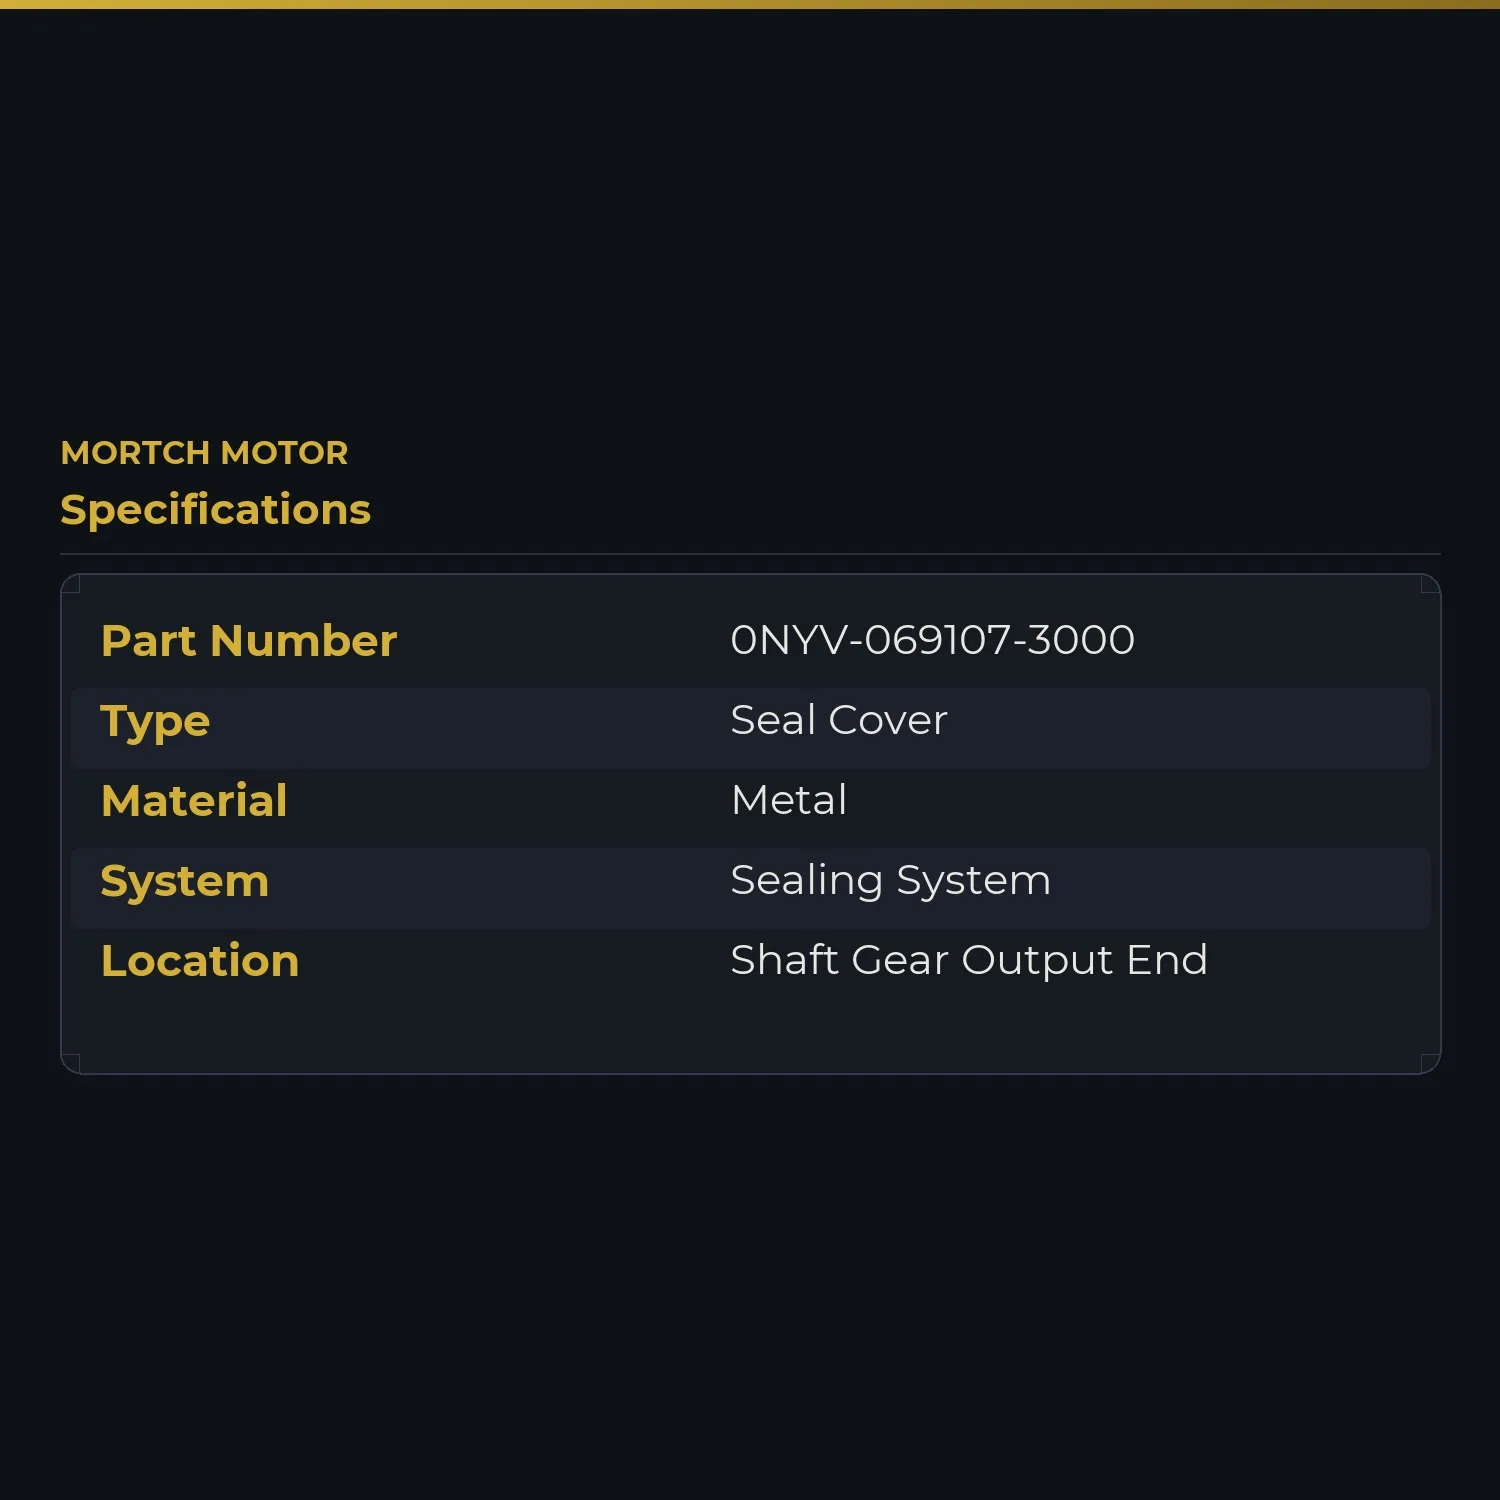The width and height of the screenshot is (1500, 1500).
Task: Click the divider line under Specifications
Action: 750,554
